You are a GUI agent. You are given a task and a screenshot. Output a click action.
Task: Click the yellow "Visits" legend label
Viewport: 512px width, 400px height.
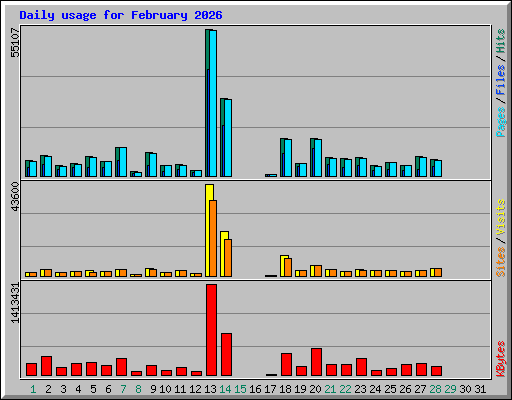pyautogui.click(x=500, y=217)
